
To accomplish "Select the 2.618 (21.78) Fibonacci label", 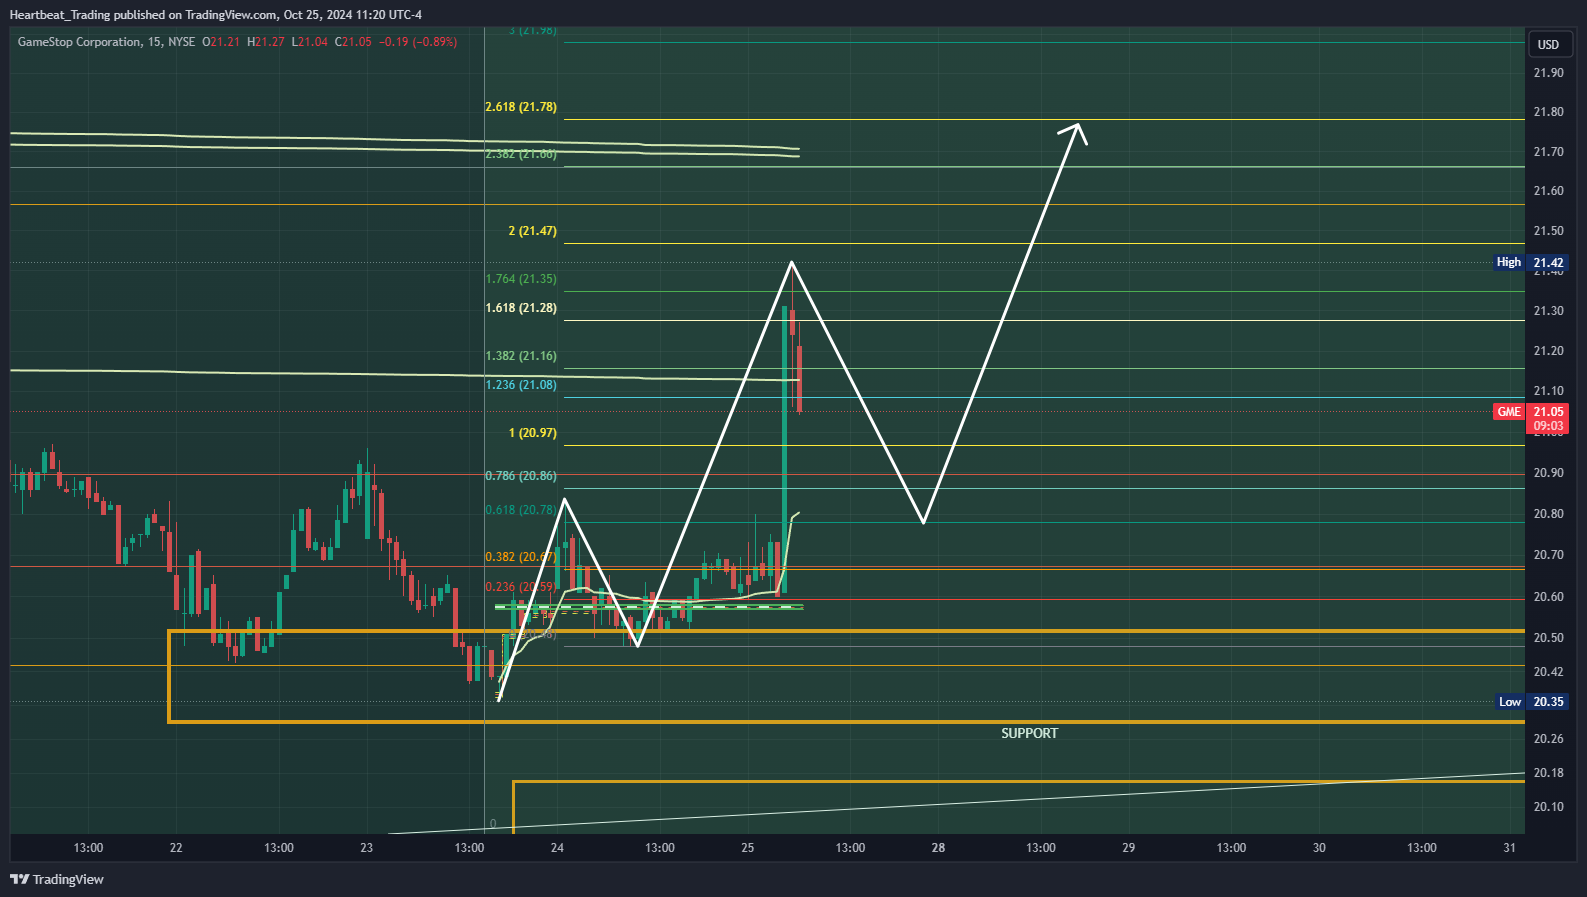I will [x=521, y=107].
